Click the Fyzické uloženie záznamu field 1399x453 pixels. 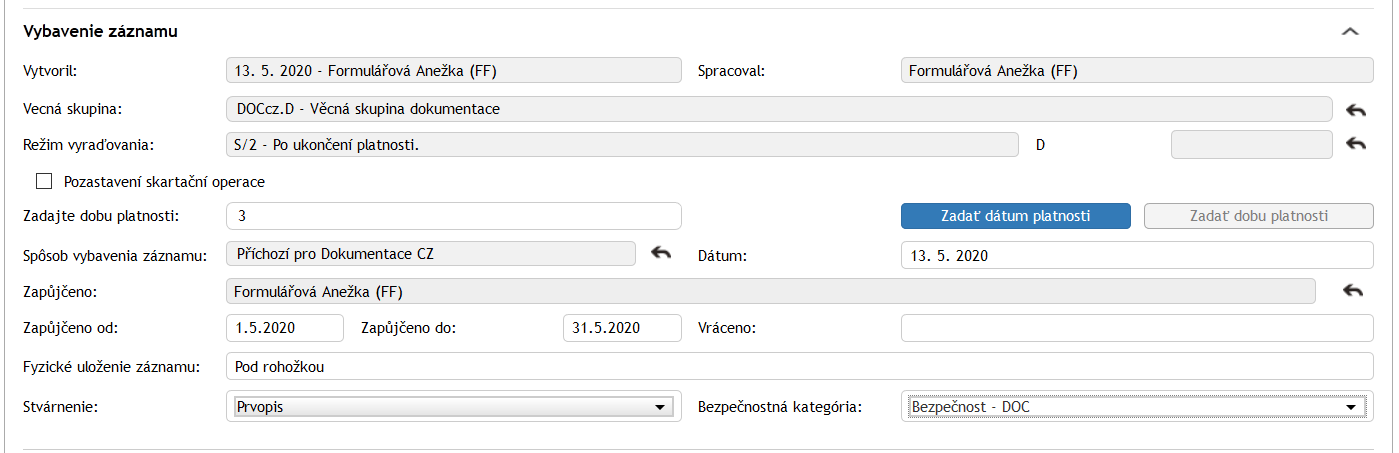[800, 367]
